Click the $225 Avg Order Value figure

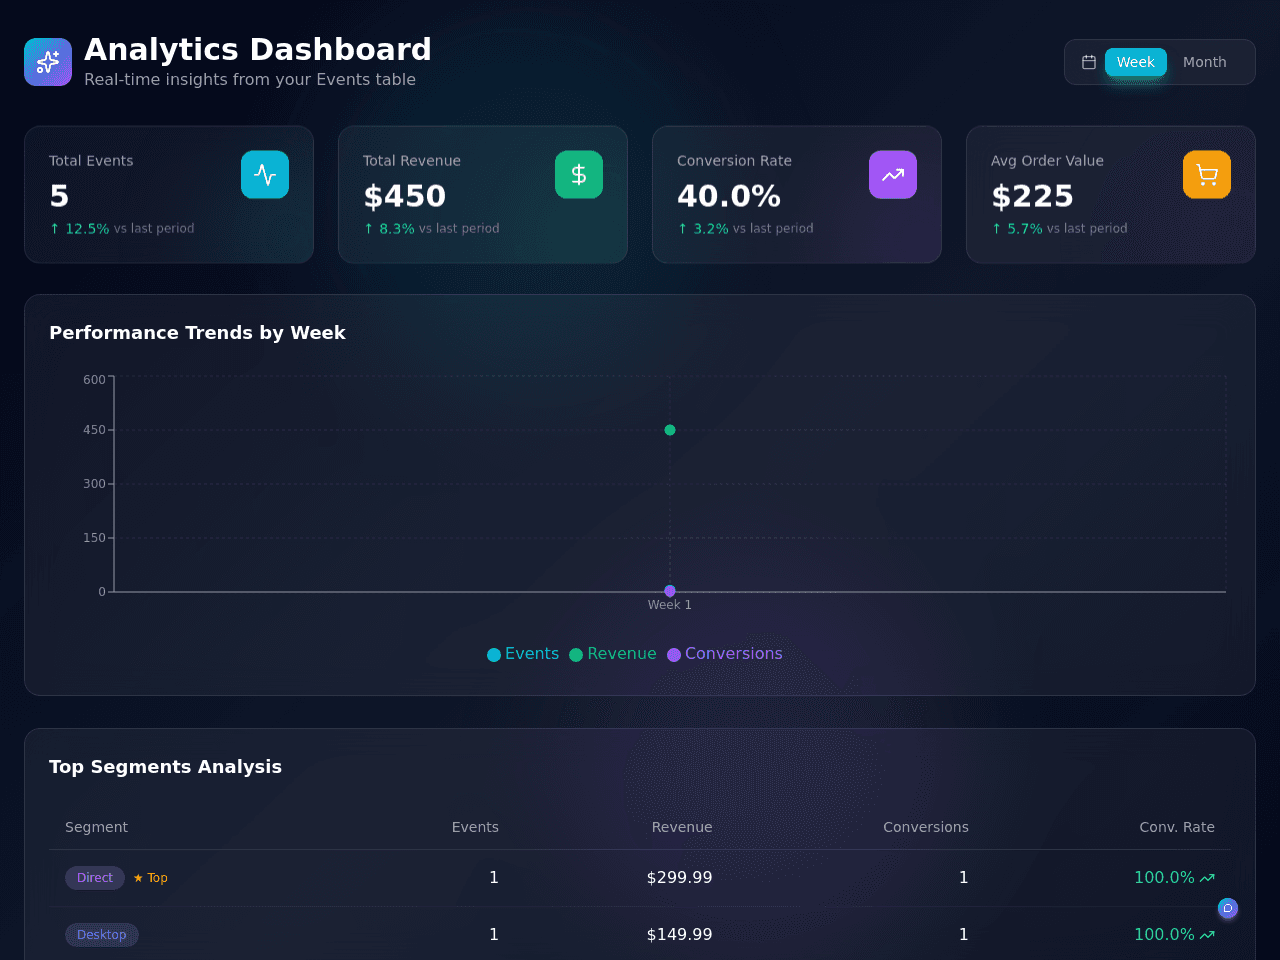[x=1032, y=196]
